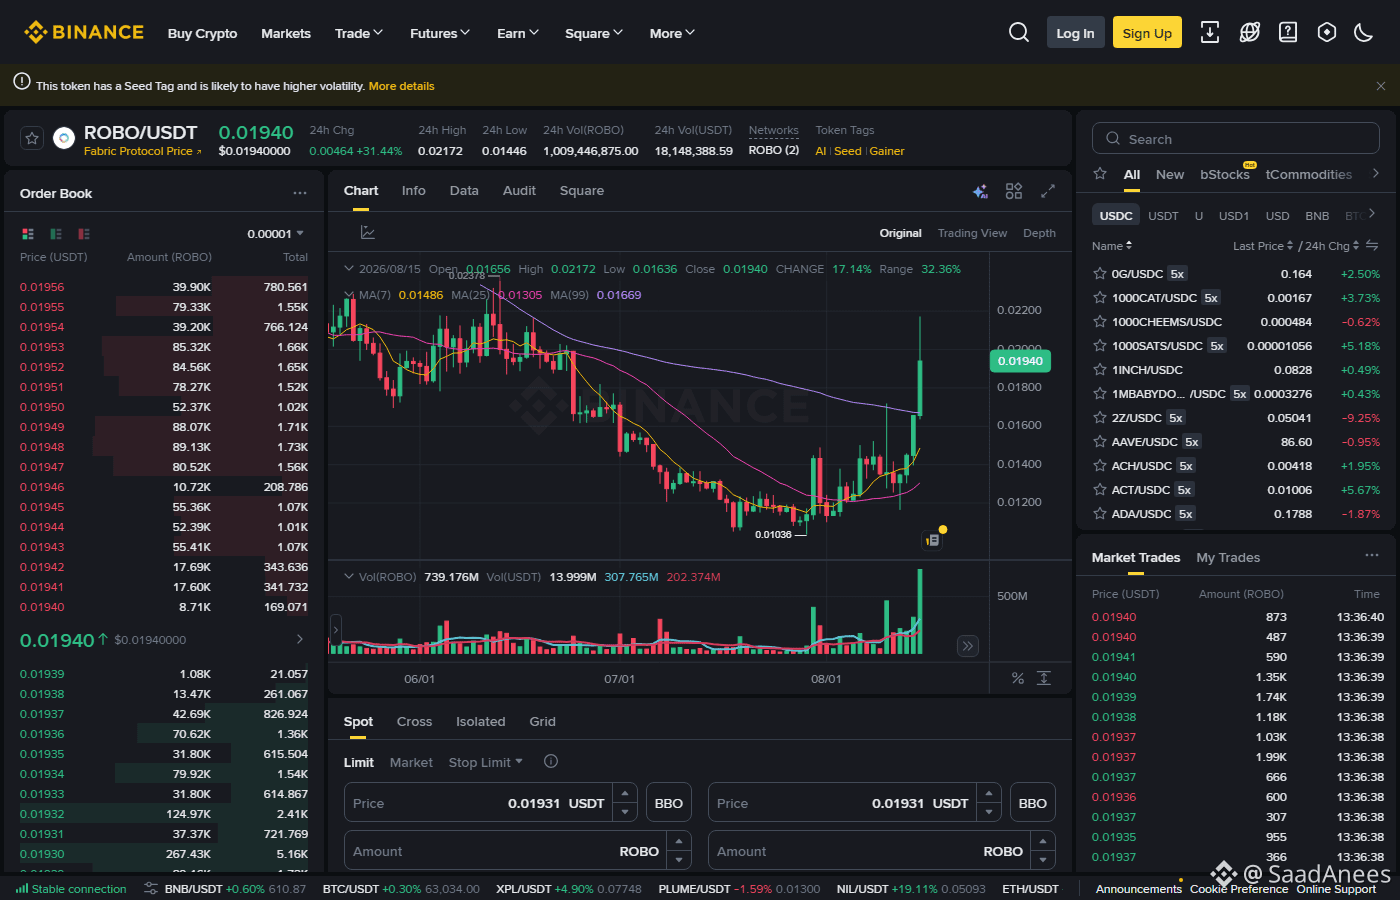Expand the Trade menu
The image size is (1400, 900).
pos(359,33)
